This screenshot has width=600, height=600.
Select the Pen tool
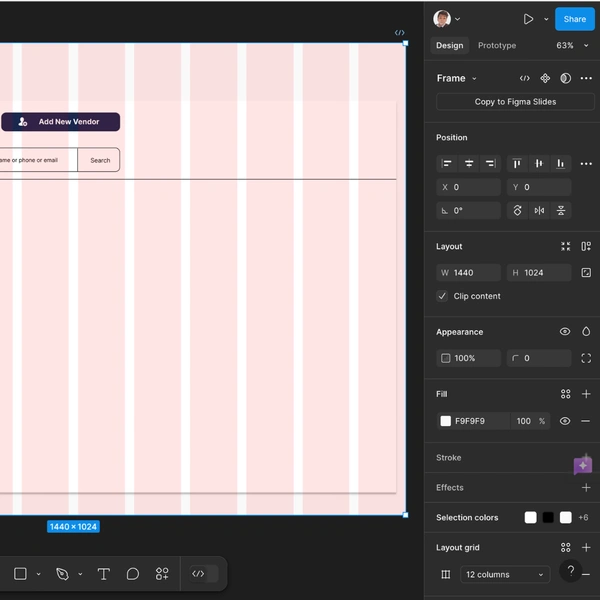click(62, 574)
